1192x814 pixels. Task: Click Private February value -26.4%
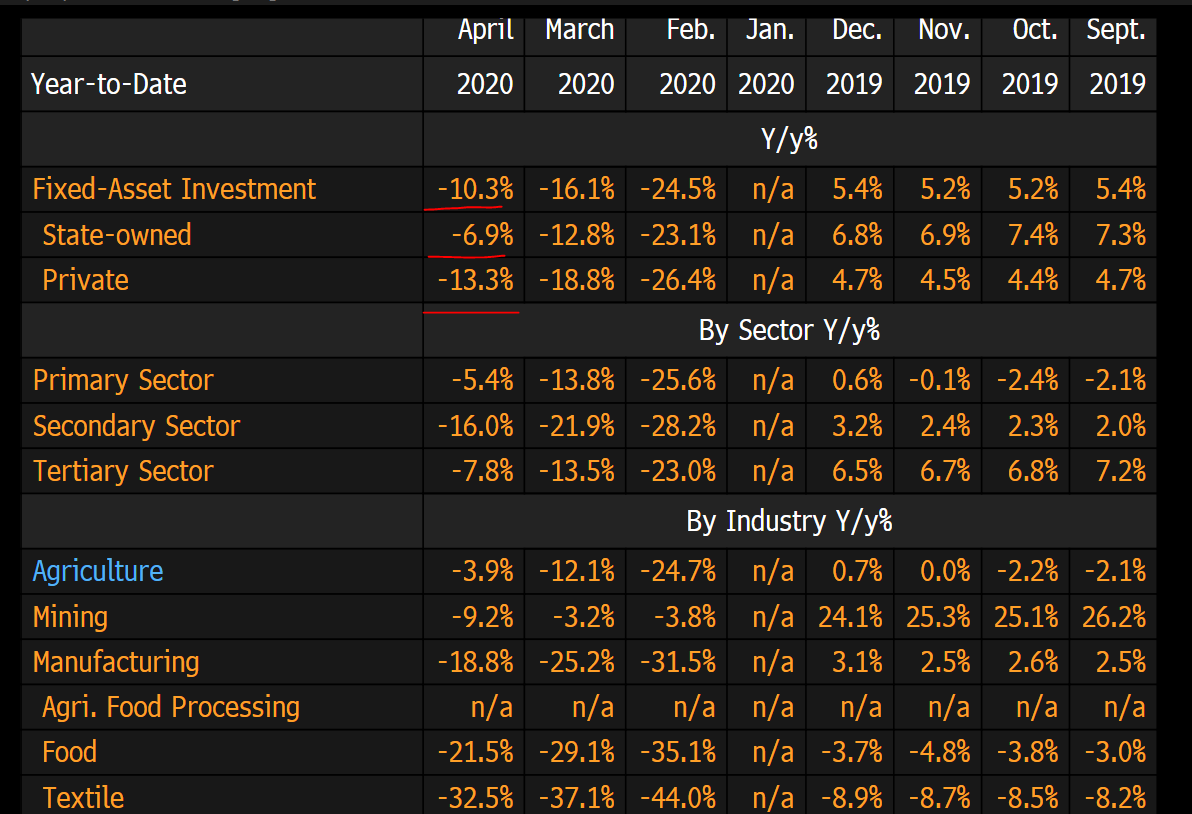coord(678,280)
